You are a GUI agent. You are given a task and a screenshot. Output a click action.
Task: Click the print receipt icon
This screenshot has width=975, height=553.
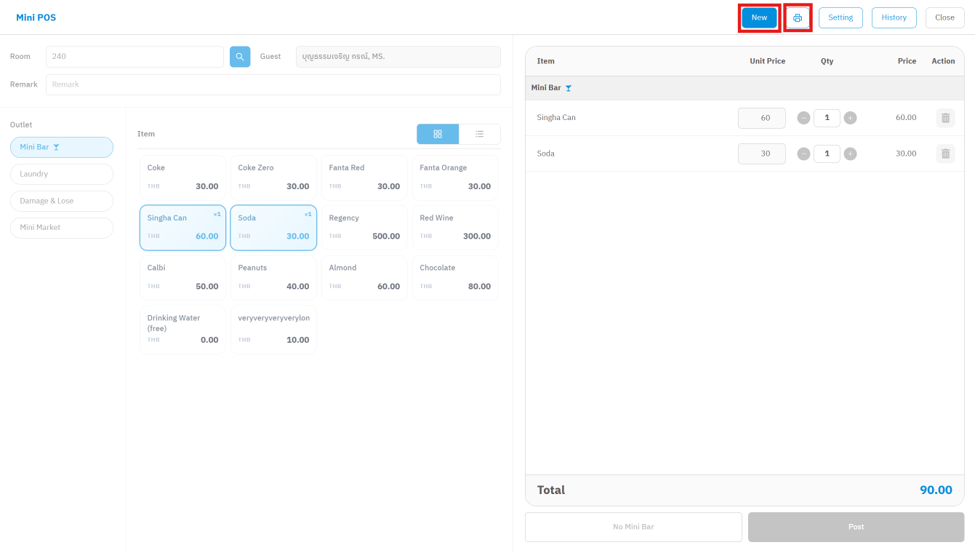798,18
